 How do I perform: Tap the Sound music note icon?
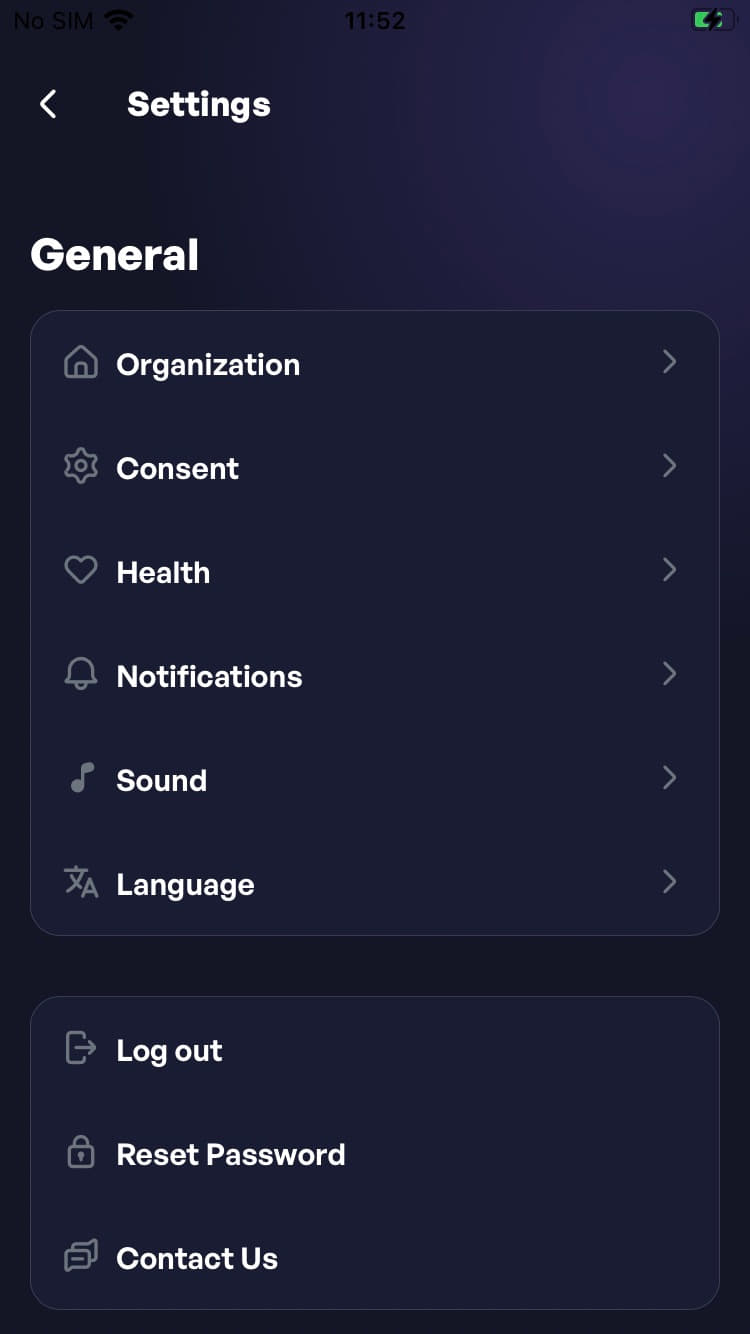click(x=82, y=778)
